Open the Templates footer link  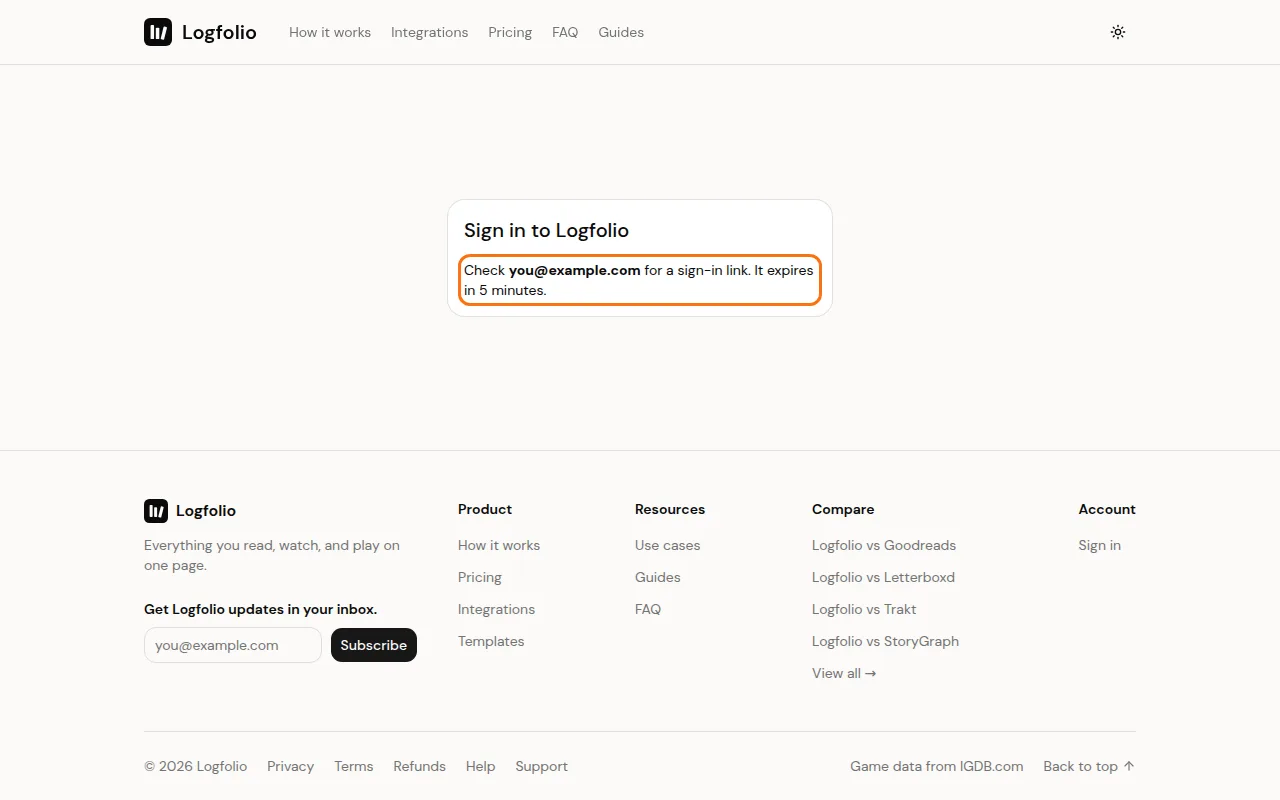coord(491,641)
